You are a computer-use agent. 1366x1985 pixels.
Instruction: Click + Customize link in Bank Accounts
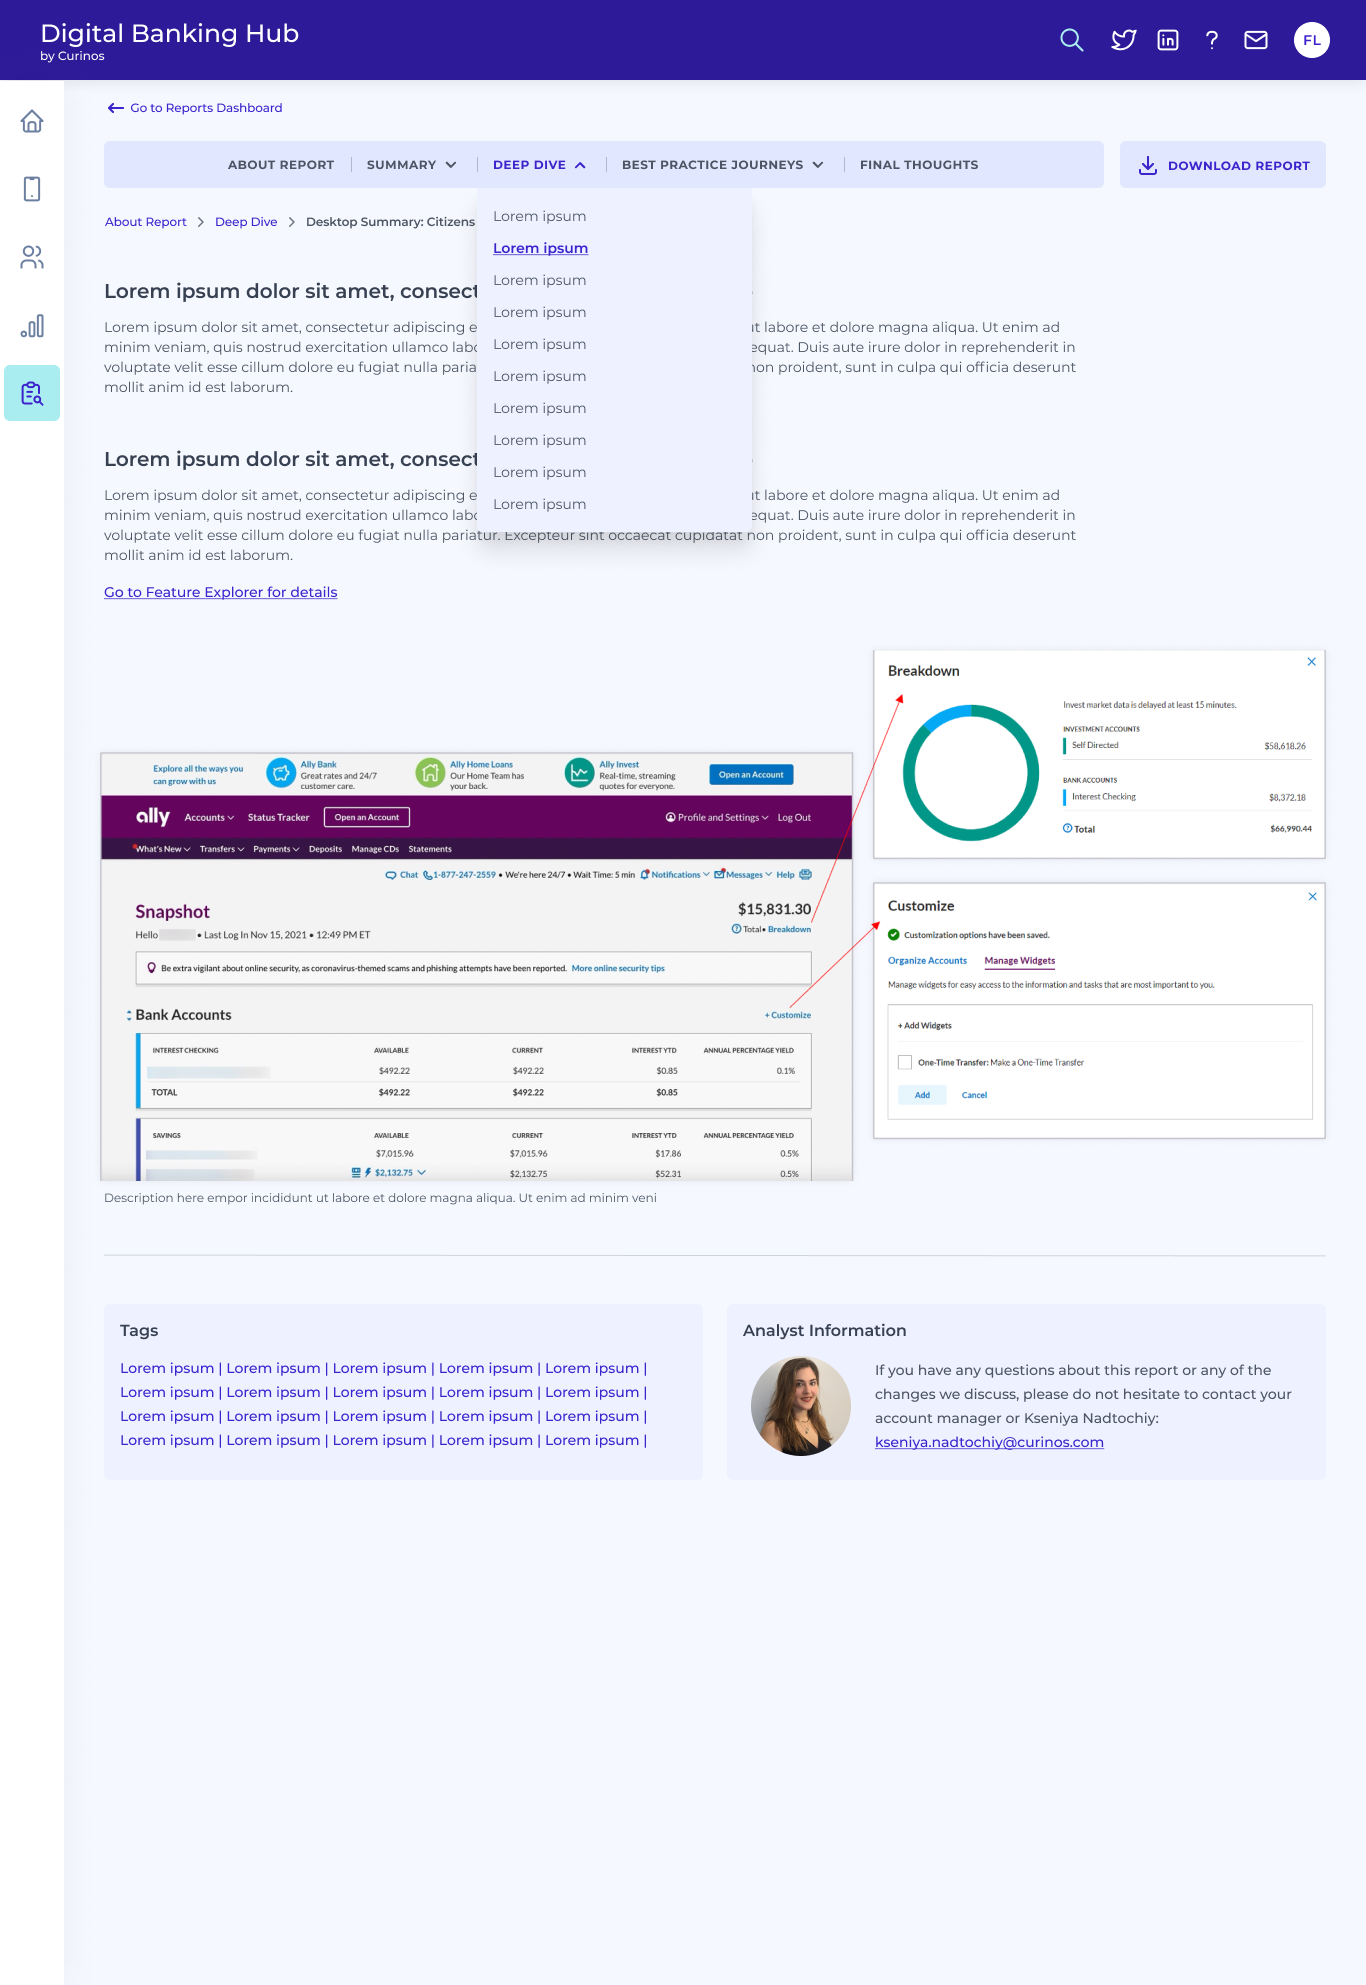[788, 1015]
